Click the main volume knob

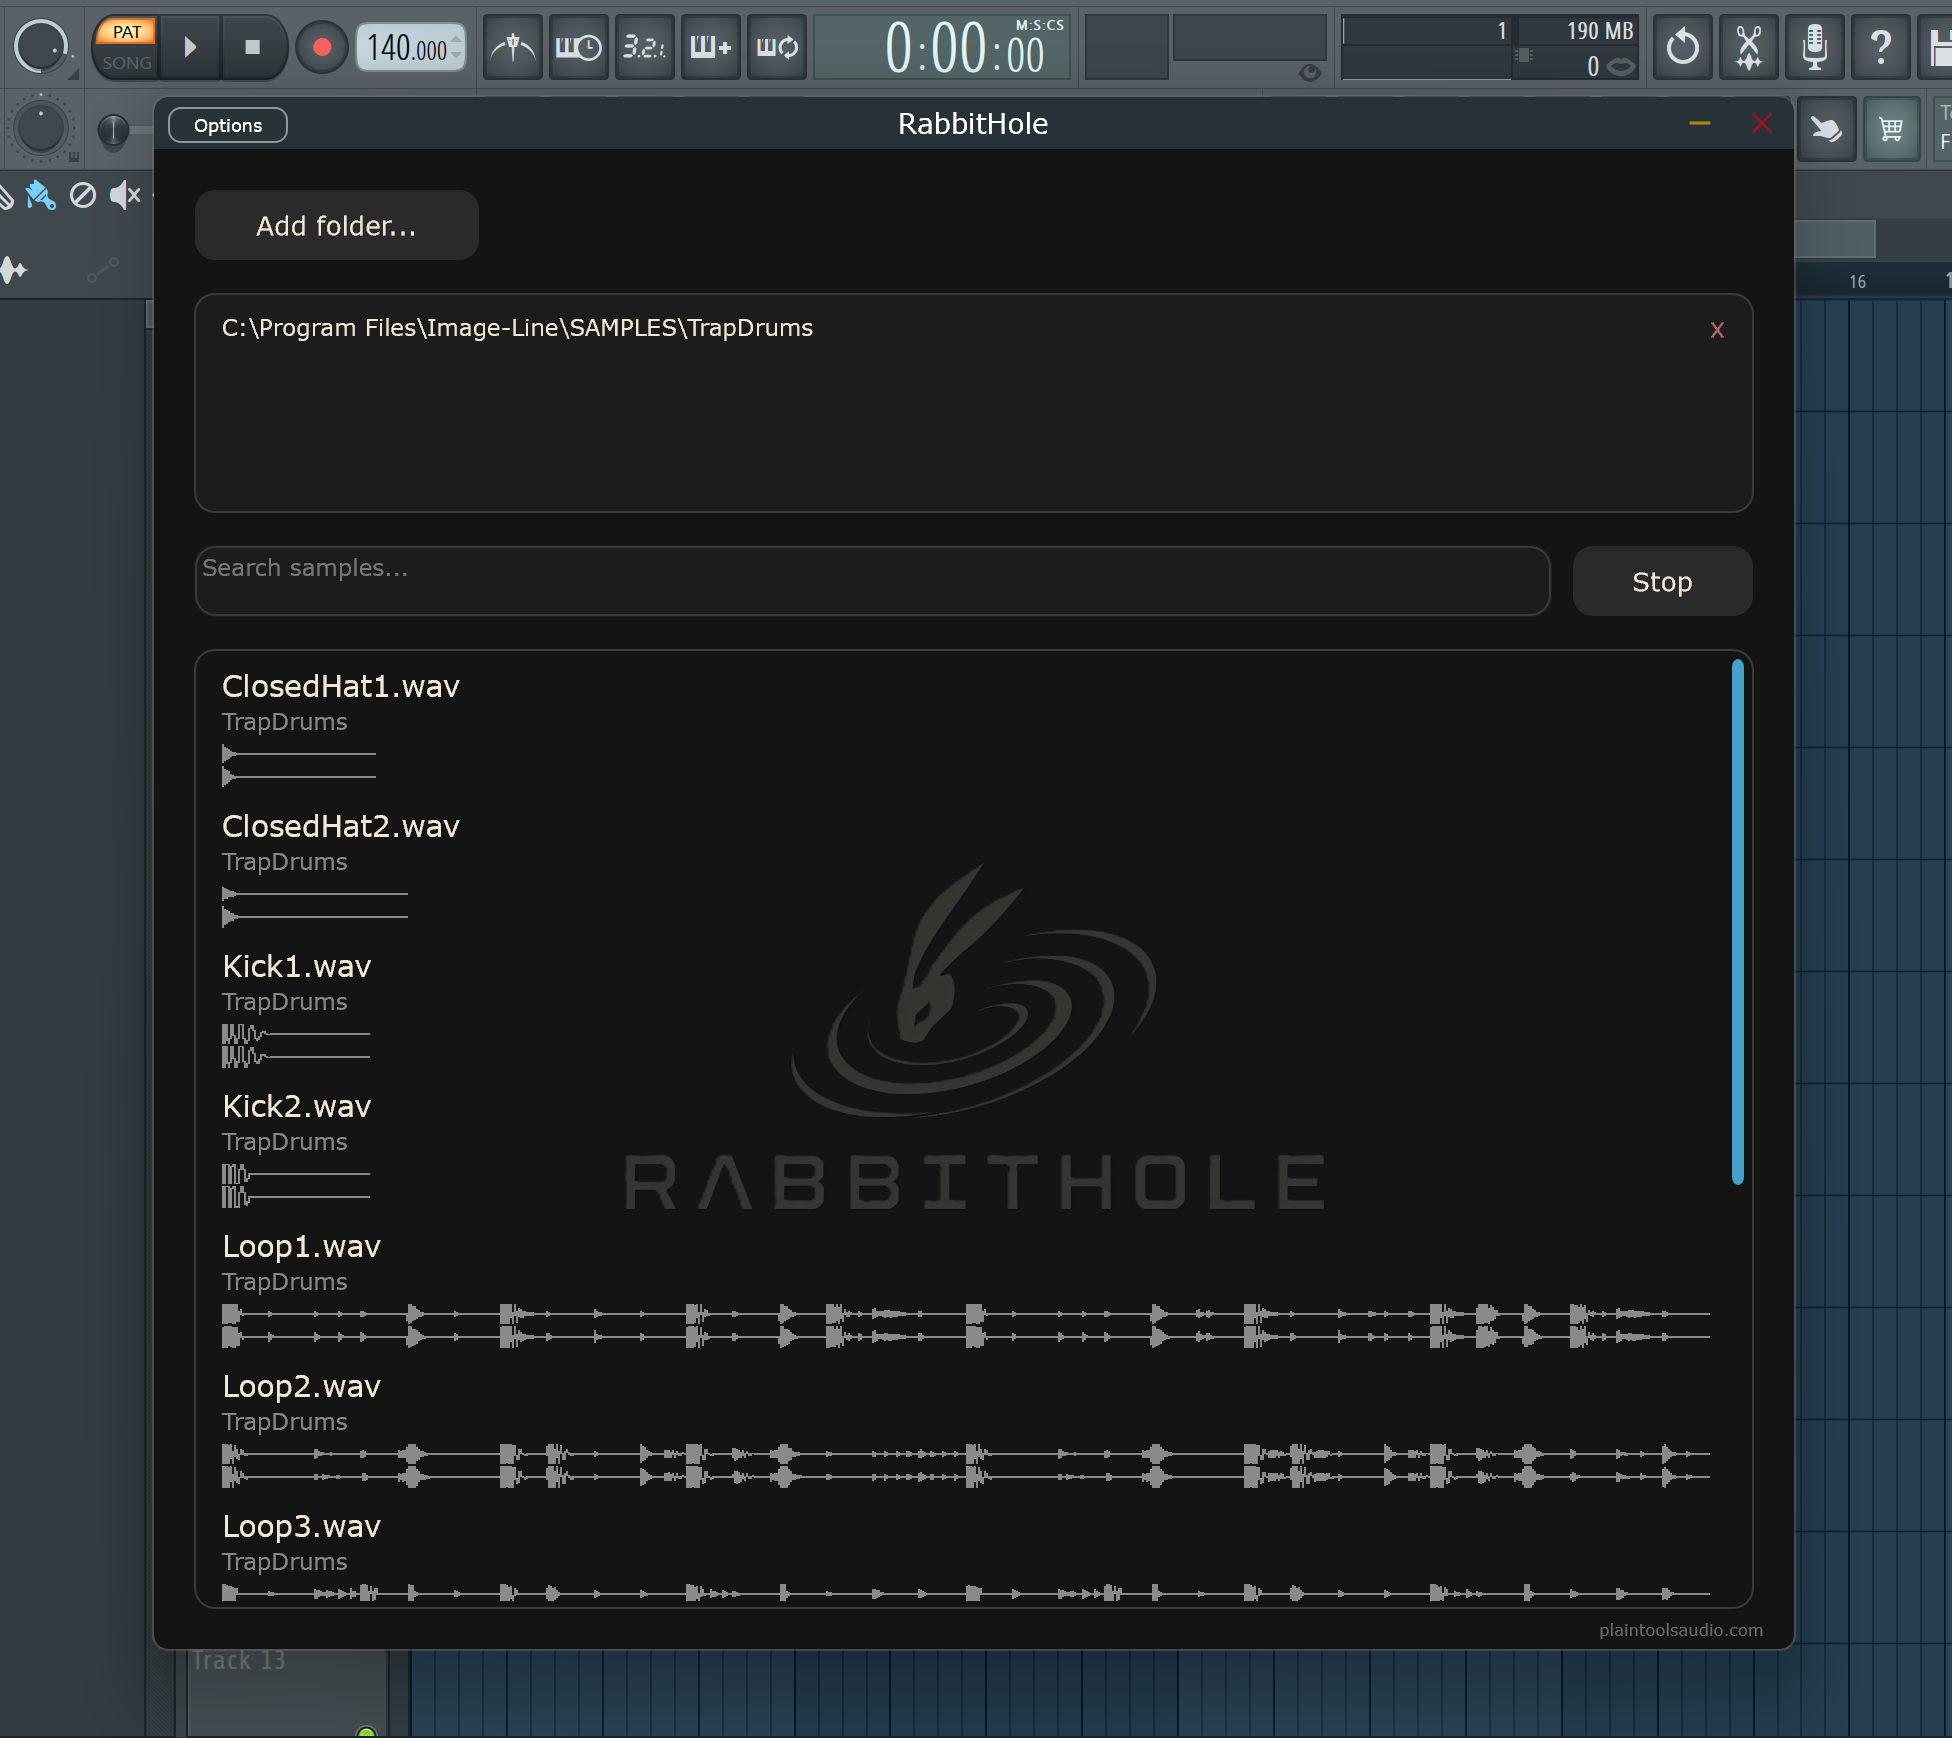(x=40, y=47)
